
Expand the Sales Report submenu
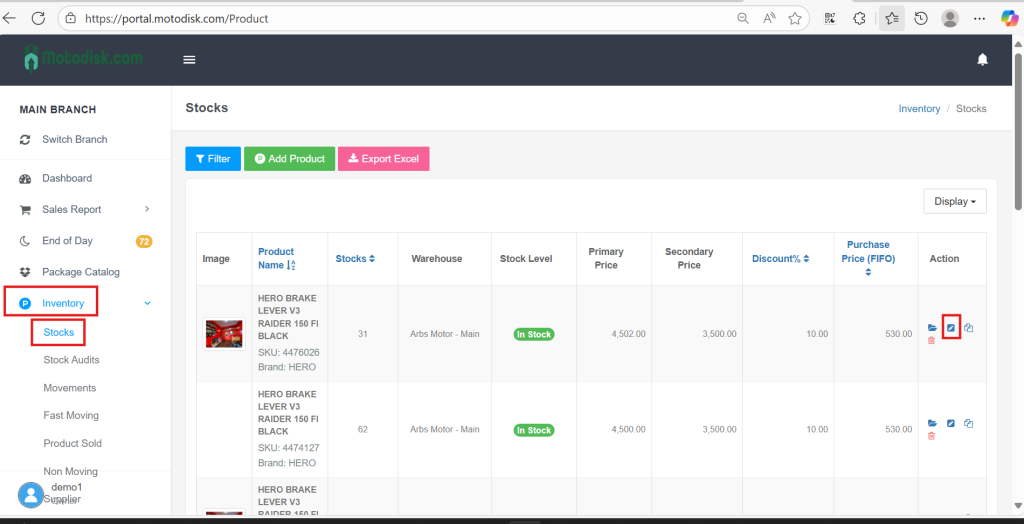147,209
